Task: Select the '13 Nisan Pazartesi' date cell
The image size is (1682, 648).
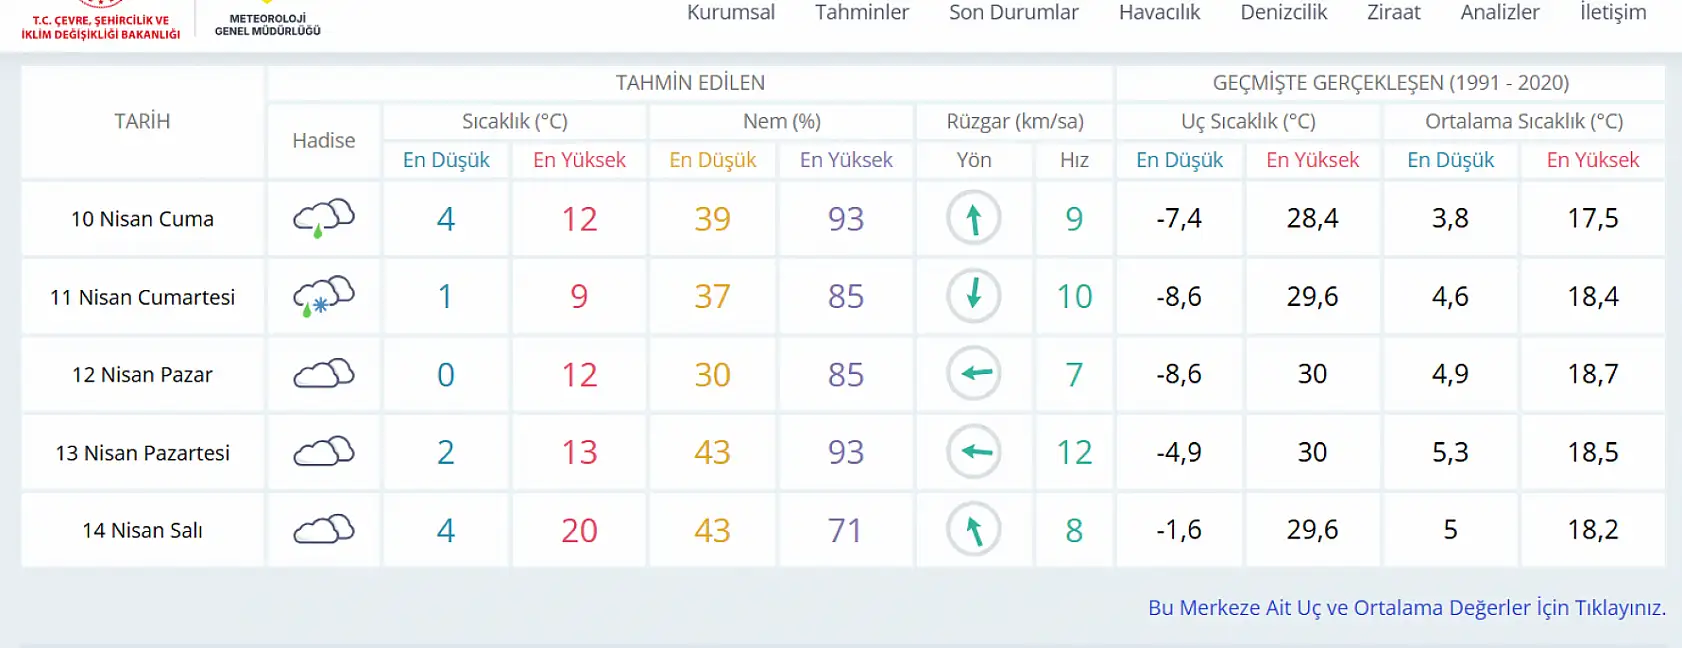Action: pyautogui.click(x=142, y=453)
